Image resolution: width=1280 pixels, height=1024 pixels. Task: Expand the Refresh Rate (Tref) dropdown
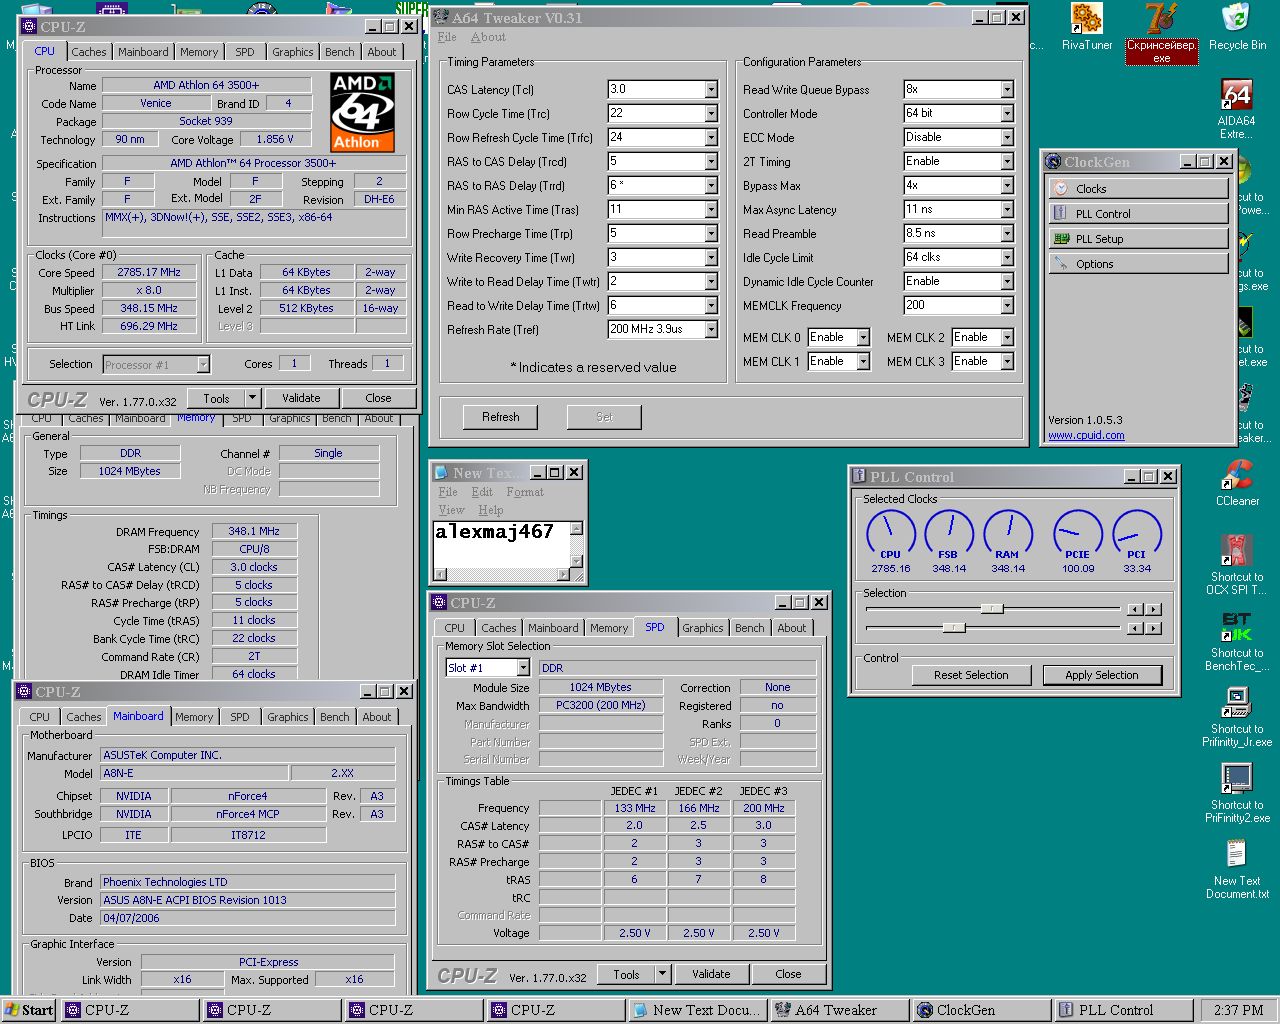[x=711, y=329]
